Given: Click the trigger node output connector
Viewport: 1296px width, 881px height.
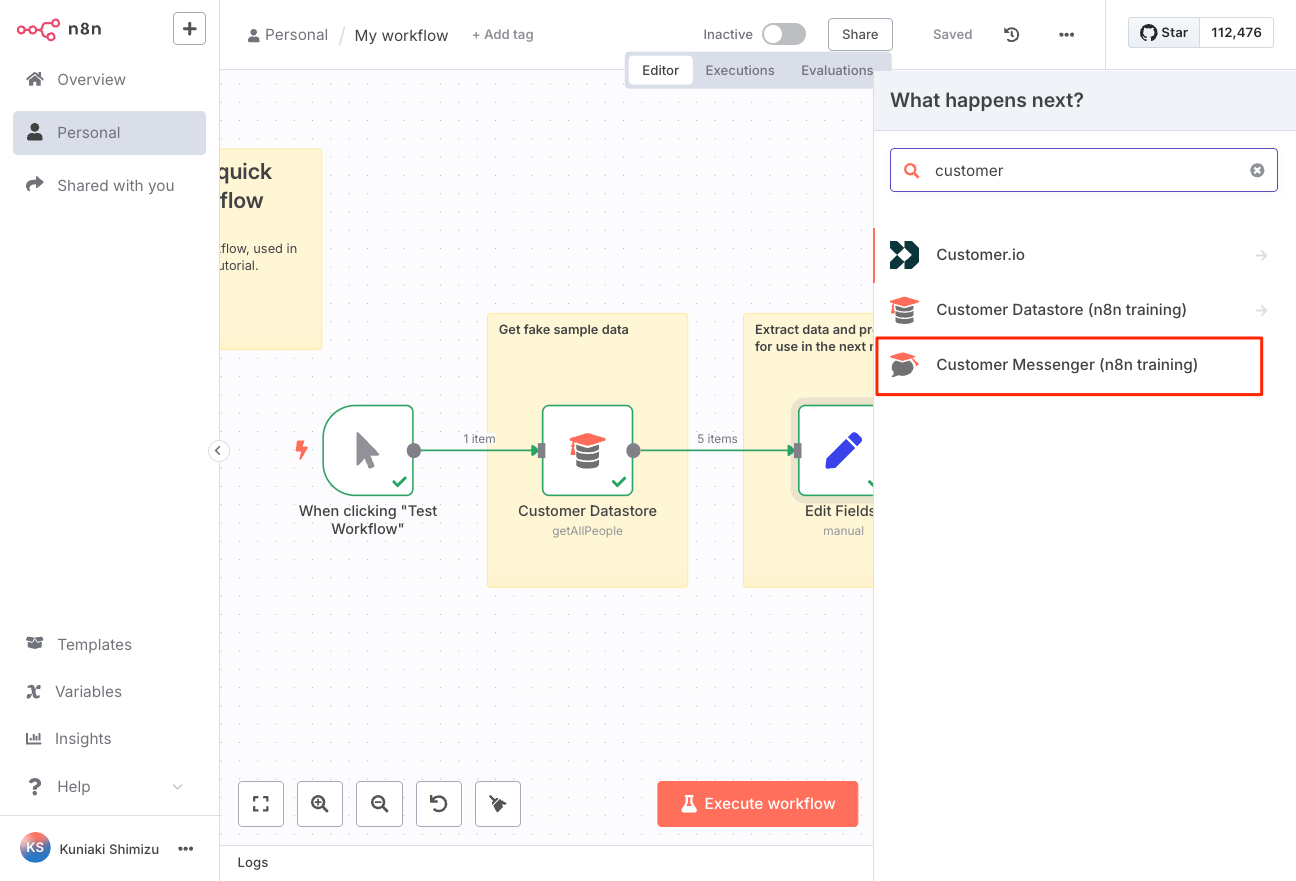Looking at the screenshot, I should coord(414,450).
